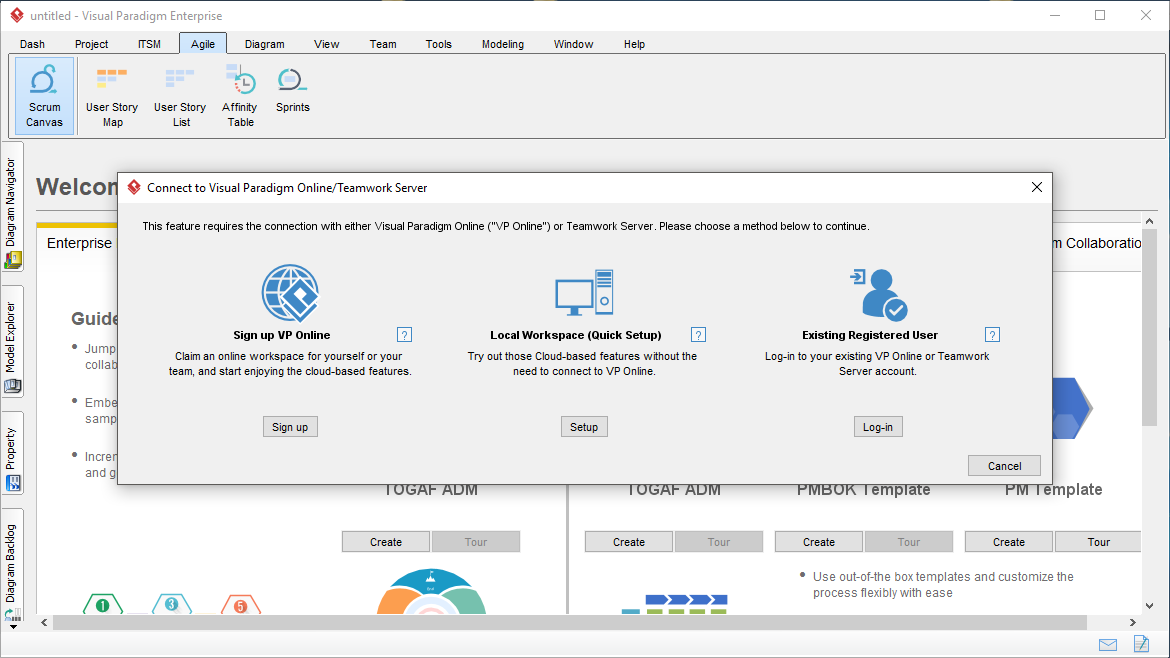The height and width of the screenshot is (658, 1170).
Task: Open help for Local Workspace Quick Setup
Action: (698, 335)
